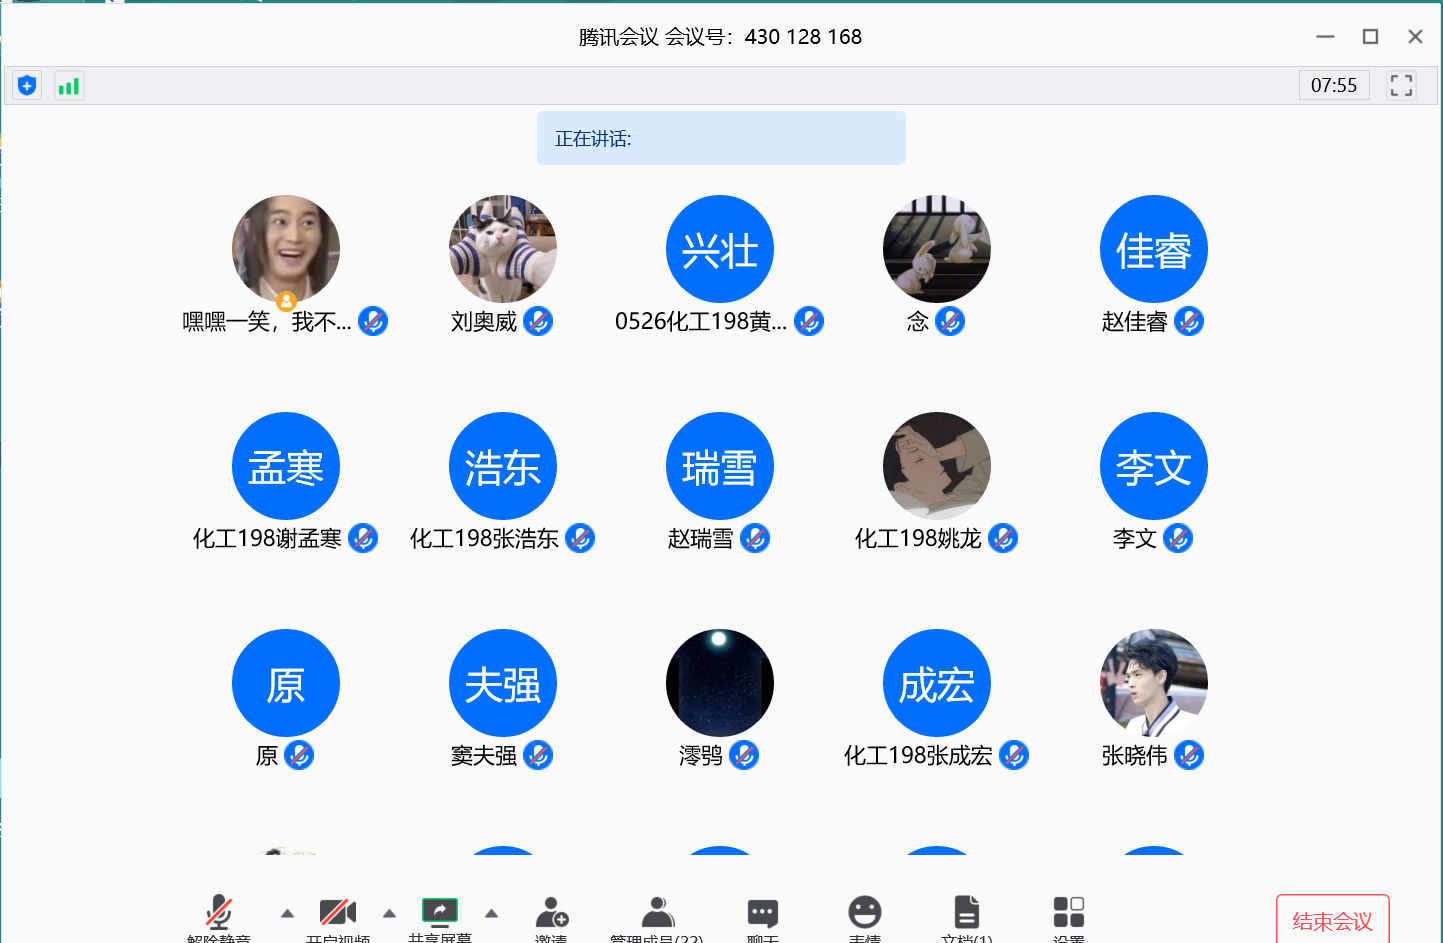Select 澪鸮's dark night-sky avatar
1443x943 pixels.
720,683
